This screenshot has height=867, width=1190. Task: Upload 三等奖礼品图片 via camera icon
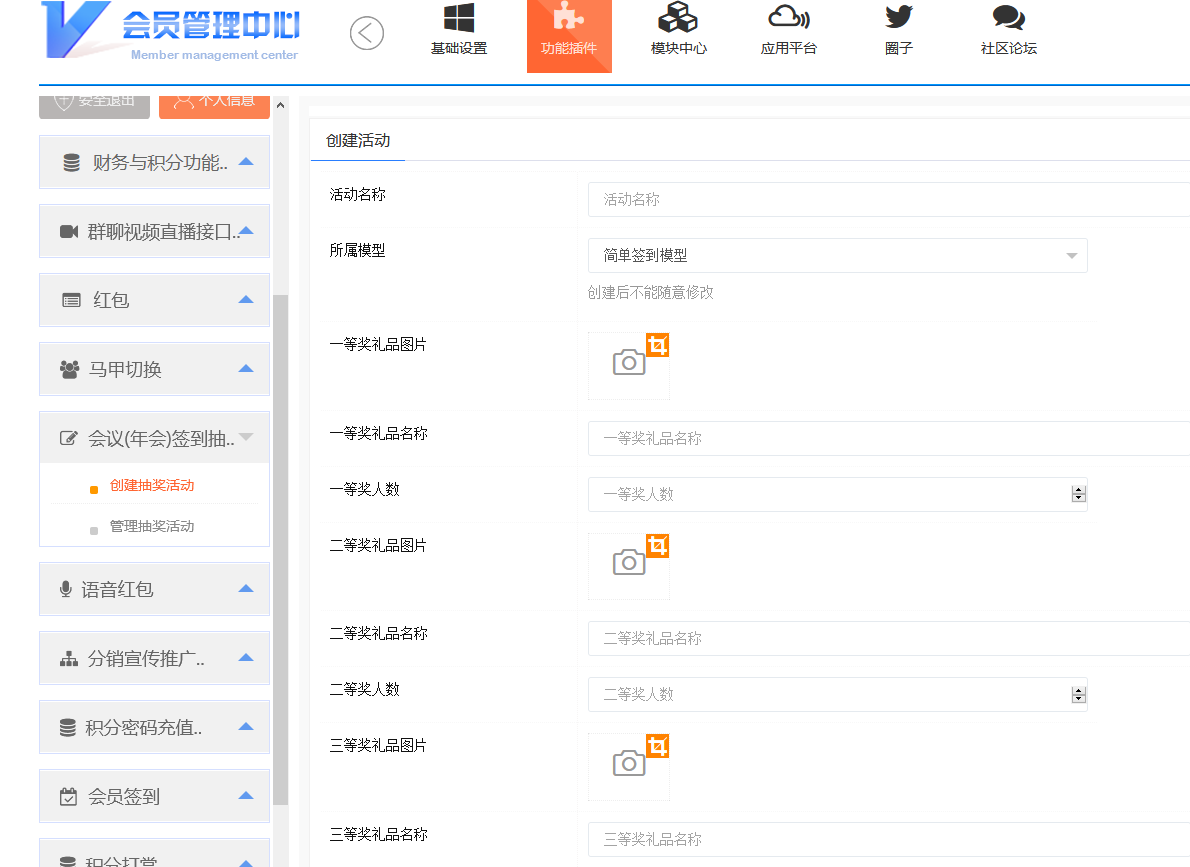tap(628, 764)
